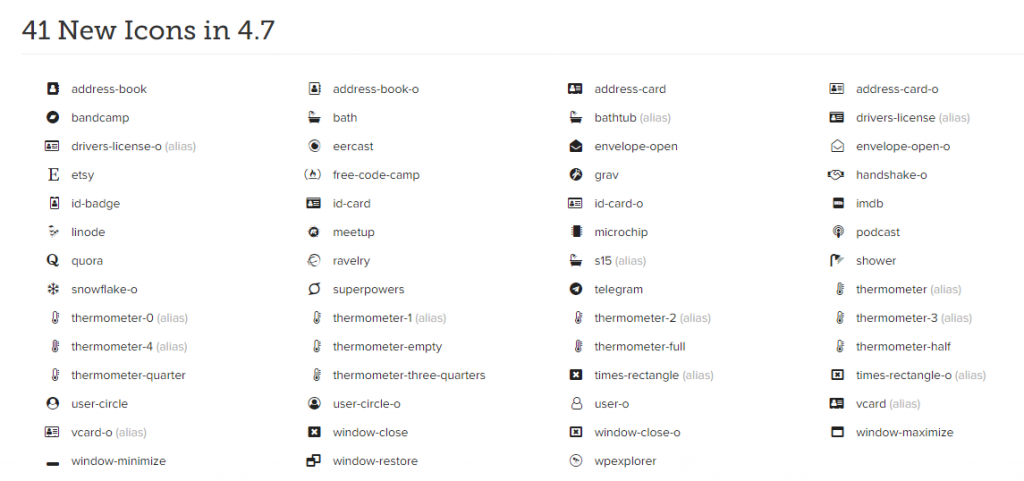Select the window-restore icon
The height and width of the screenshot is (481, 1024).
coord(314,461)
